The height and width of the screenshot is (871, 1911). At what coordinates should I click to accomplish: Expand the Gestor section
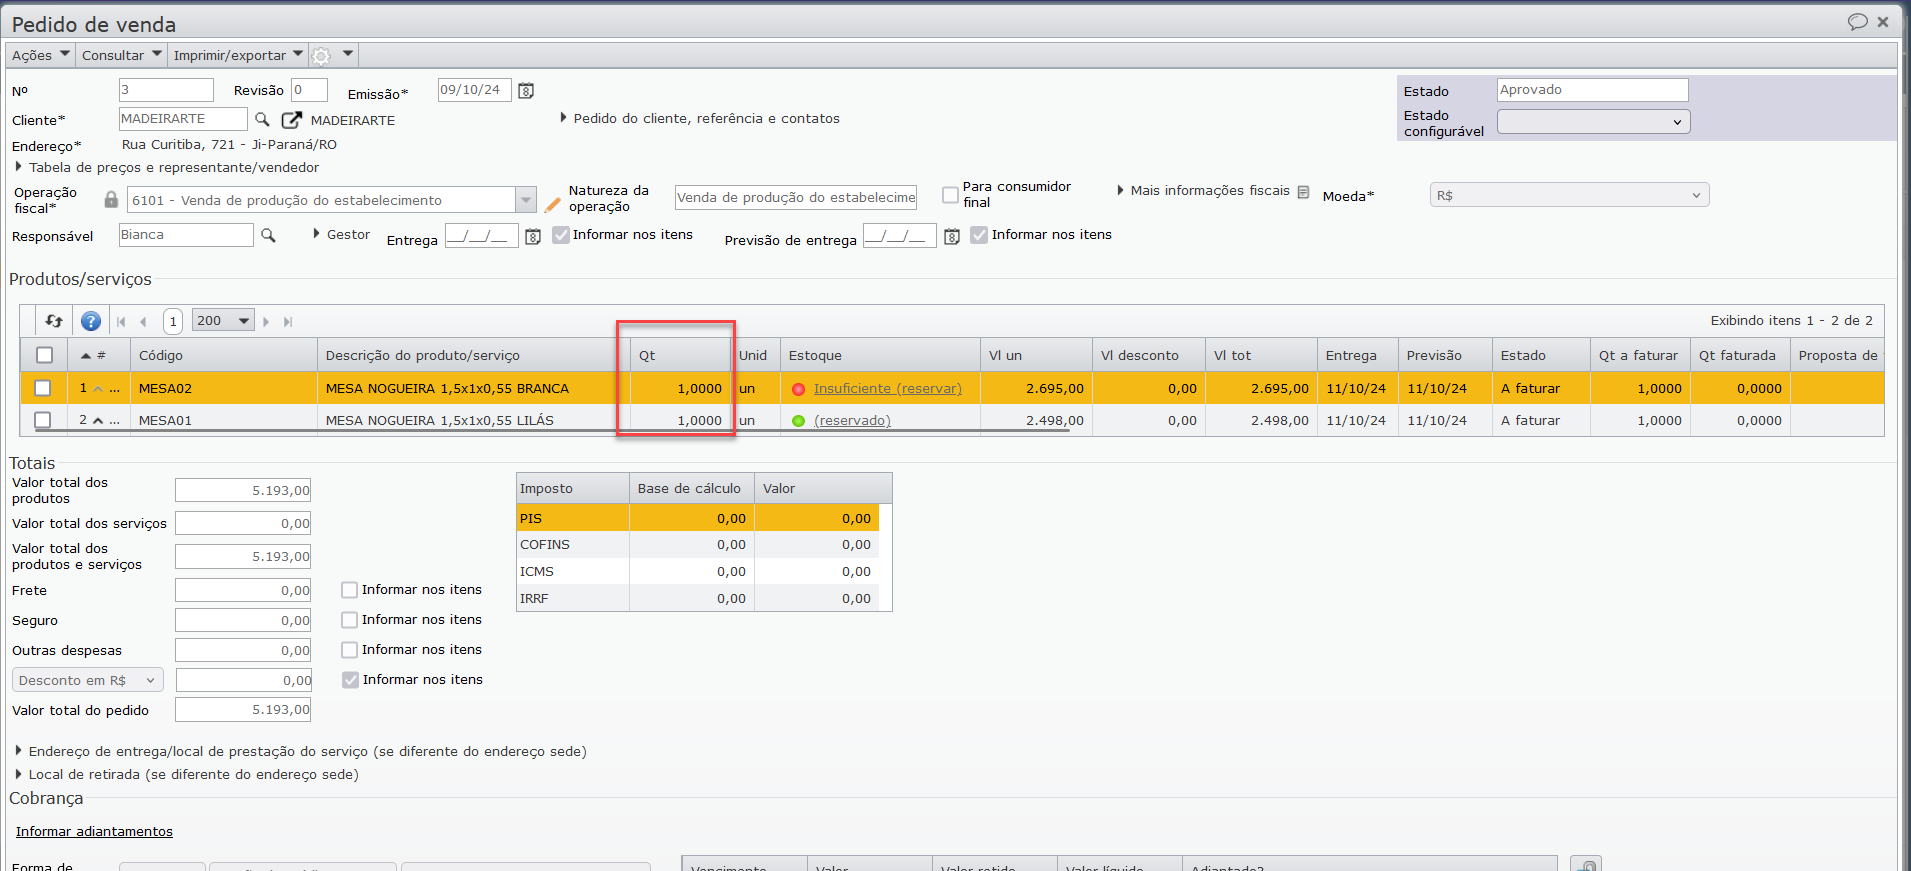341,234
